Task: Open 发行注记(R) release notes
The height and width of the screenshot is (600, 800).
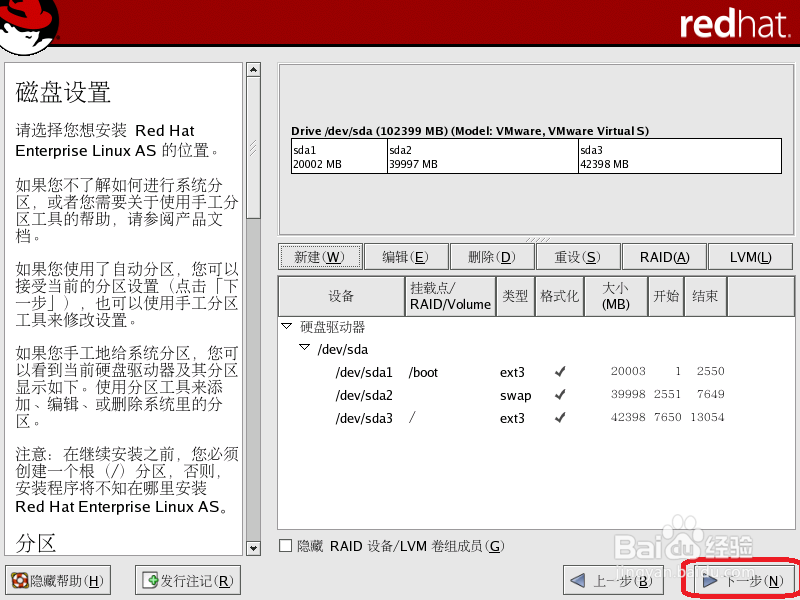Action: tap(188, 581)
